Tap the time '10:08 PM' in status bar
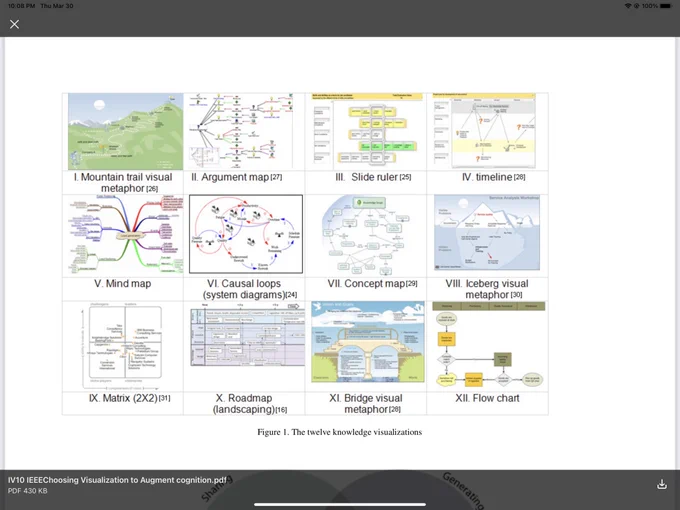Image resolution: width=680 pixels, height=510 pixels. coord(22,6)
